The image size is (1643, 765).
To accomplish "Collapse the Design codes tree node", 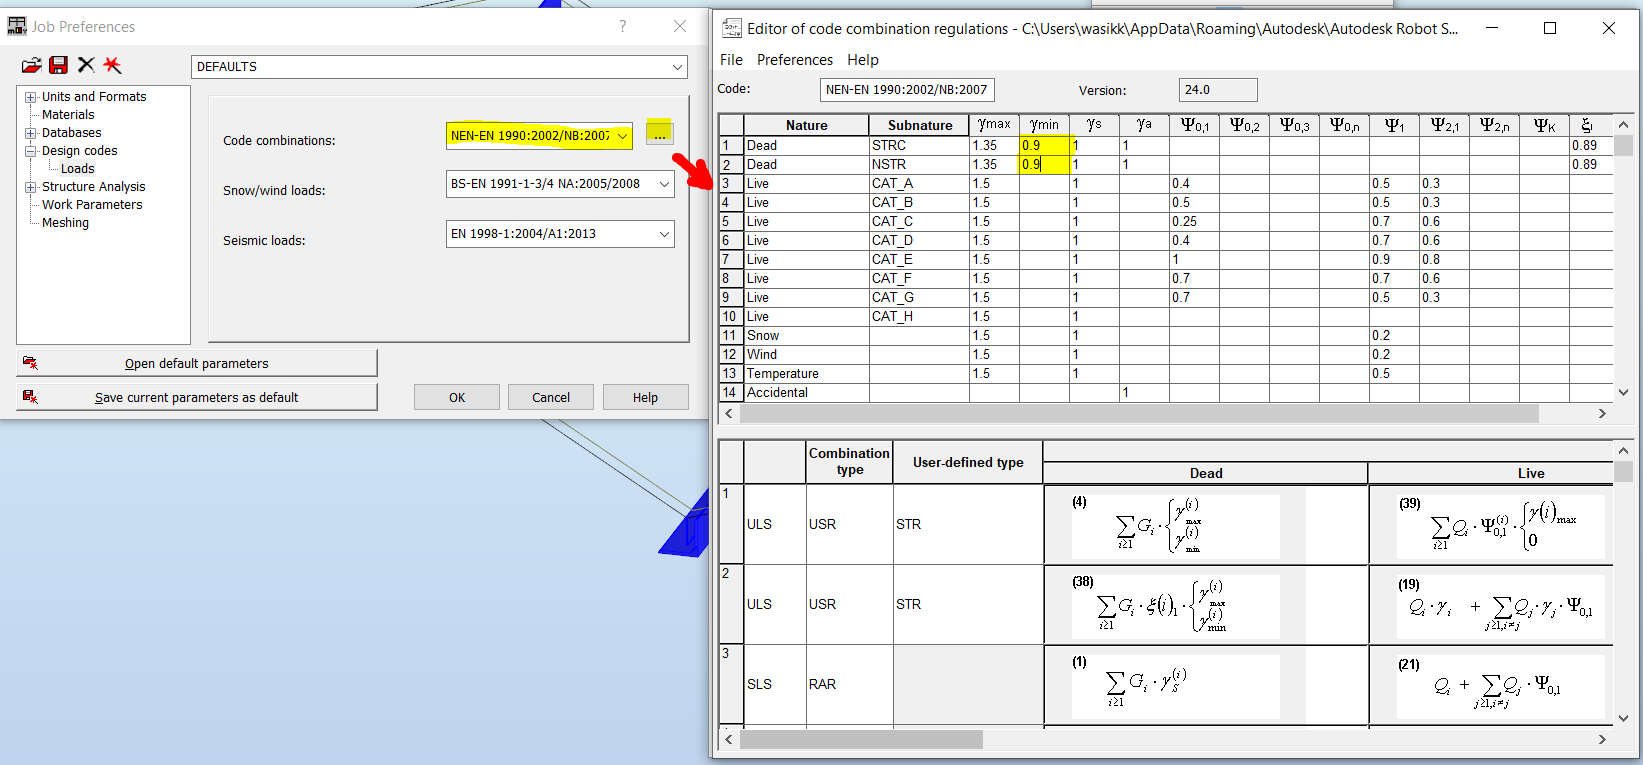I will tap(31, 151).
